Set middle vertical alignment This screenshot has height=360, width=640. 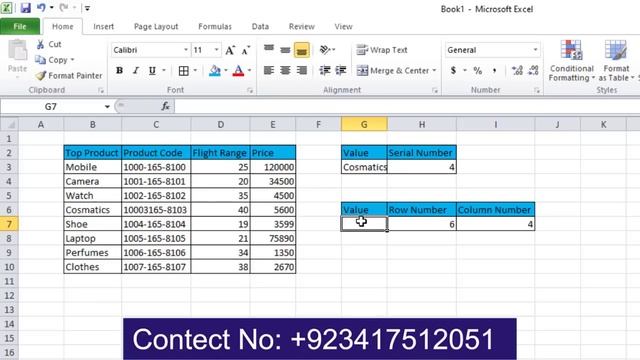pos(285,50)
